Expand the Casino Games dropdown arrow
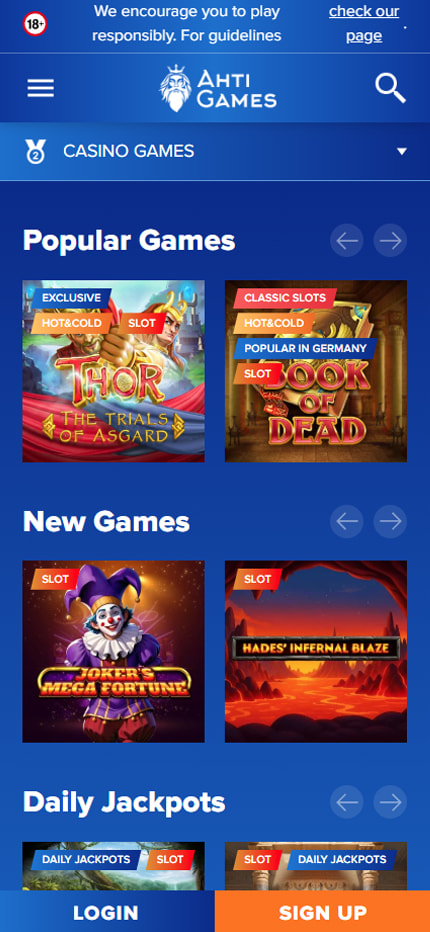The width and height of the screenshot is (430, 932). point(402,152)
